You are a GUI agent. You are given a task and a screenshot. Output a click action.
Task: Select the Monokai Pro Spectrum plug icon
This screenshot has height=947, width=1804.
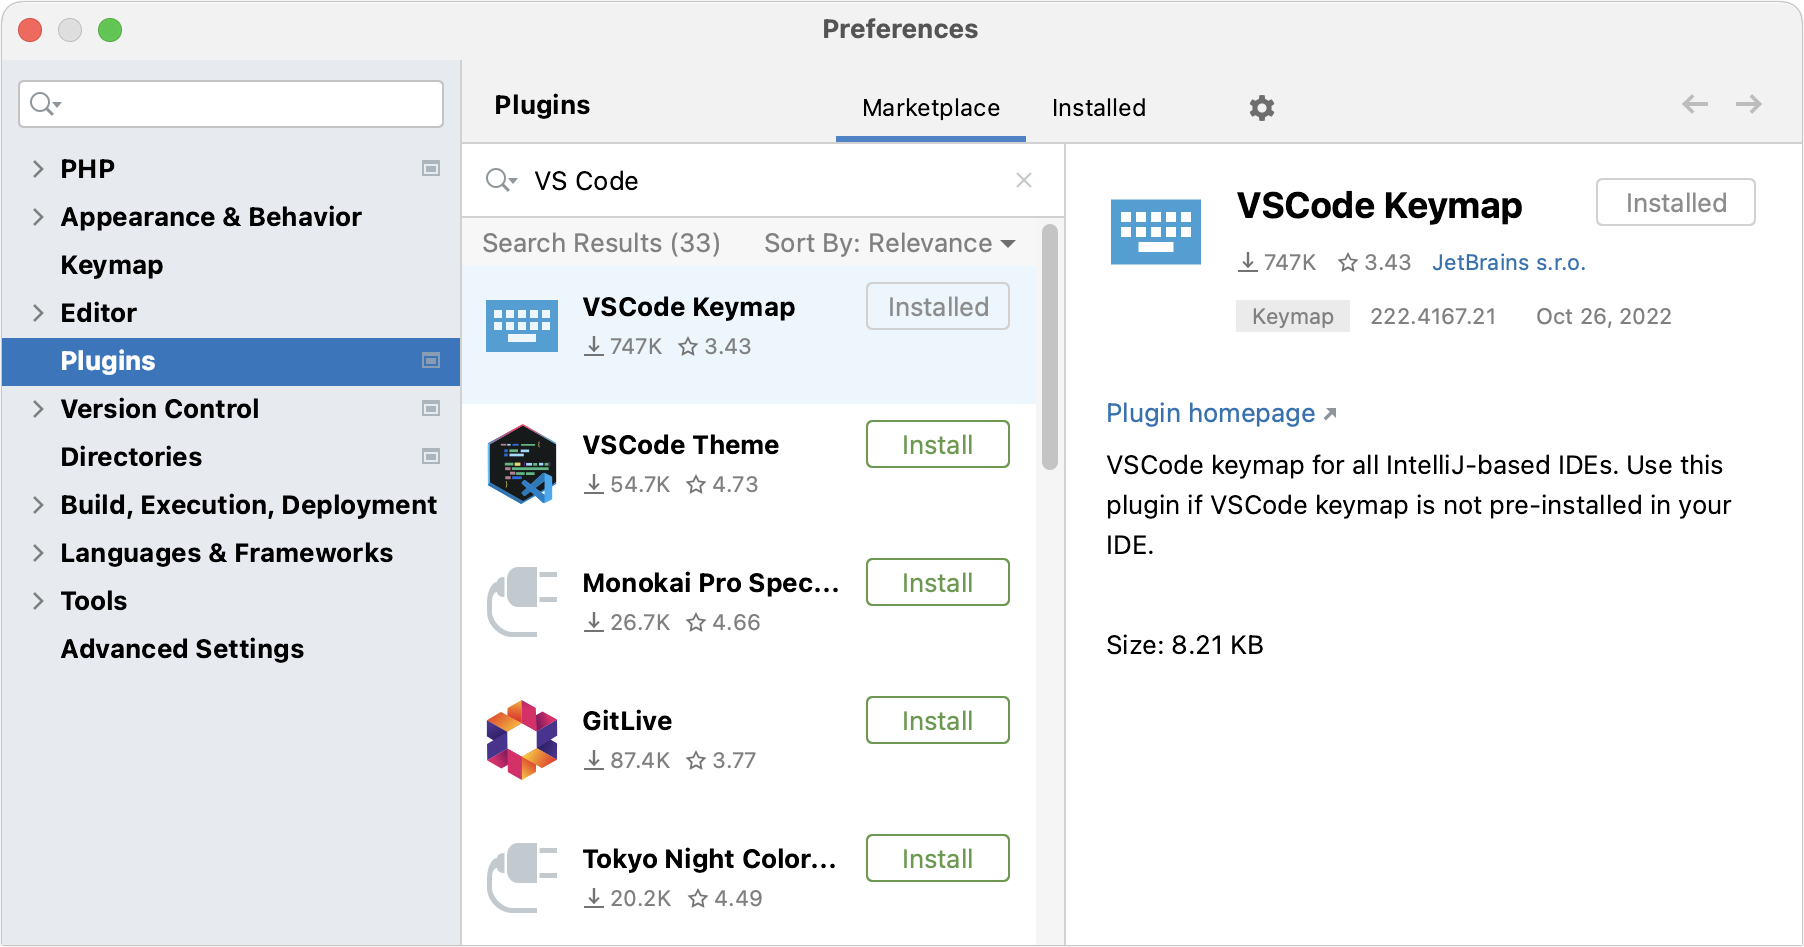click(522, 602)
